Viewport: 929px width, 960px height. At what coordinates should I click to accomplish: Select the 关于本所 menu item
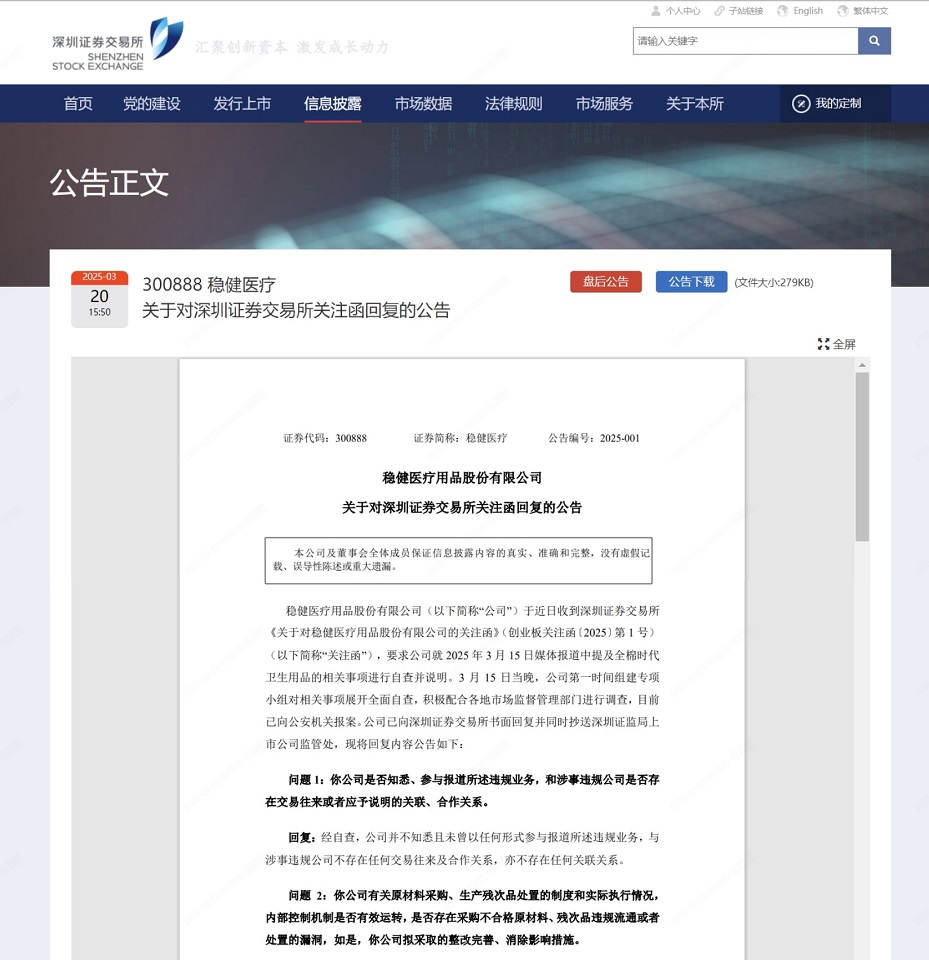(x=693, y=103)
